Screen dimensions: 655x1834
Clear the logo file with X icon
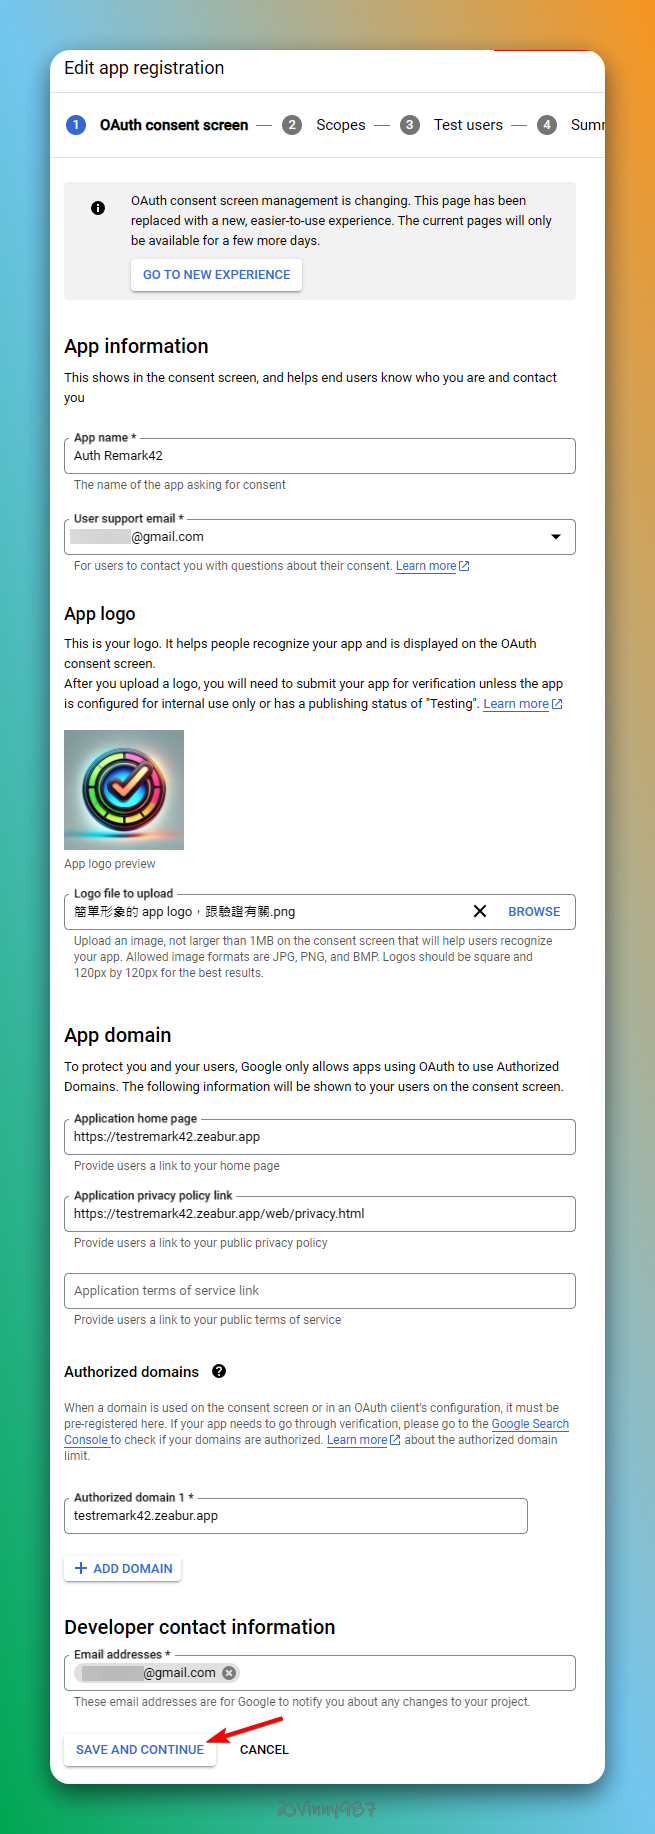(480, 911)
